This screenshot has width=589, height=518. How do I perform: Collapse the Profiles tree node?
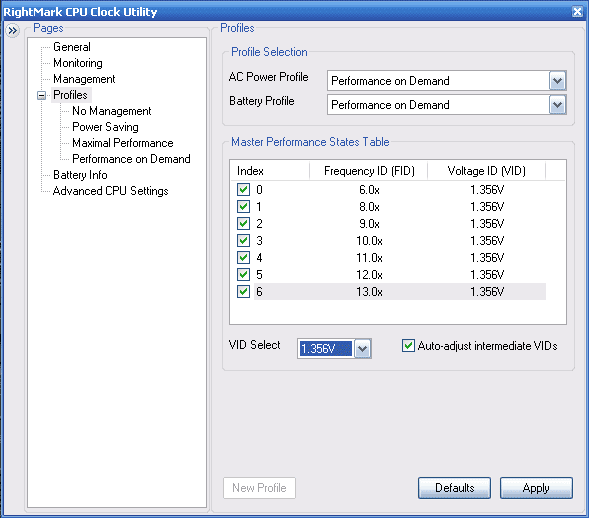42,95
